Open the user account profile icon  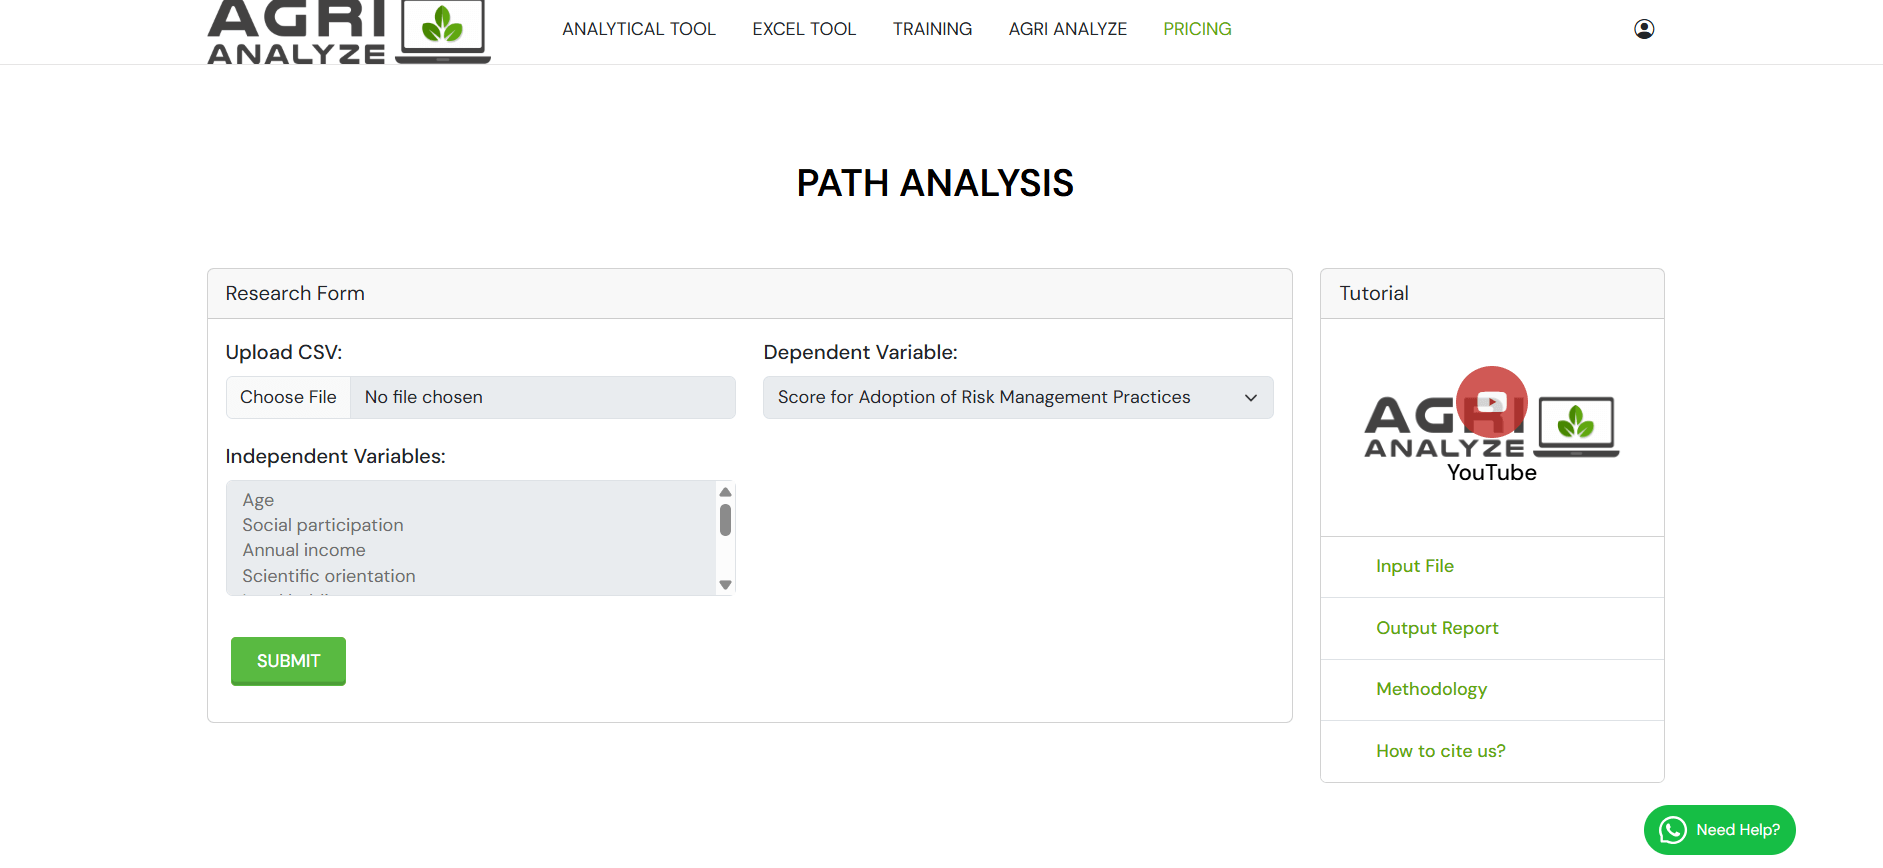pos(1643,29)
